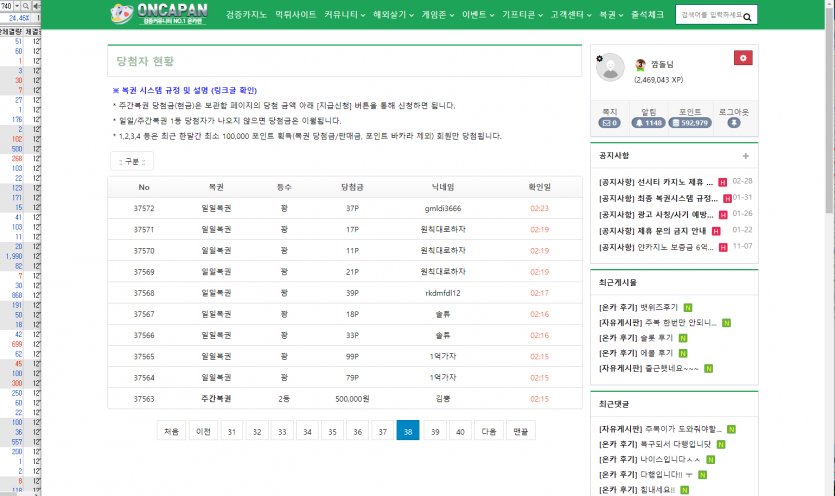Click the green N badge beside 벳위즈후기
Image resolution: width=835 pixels, height=496 pixels.
tap(687, 308)
